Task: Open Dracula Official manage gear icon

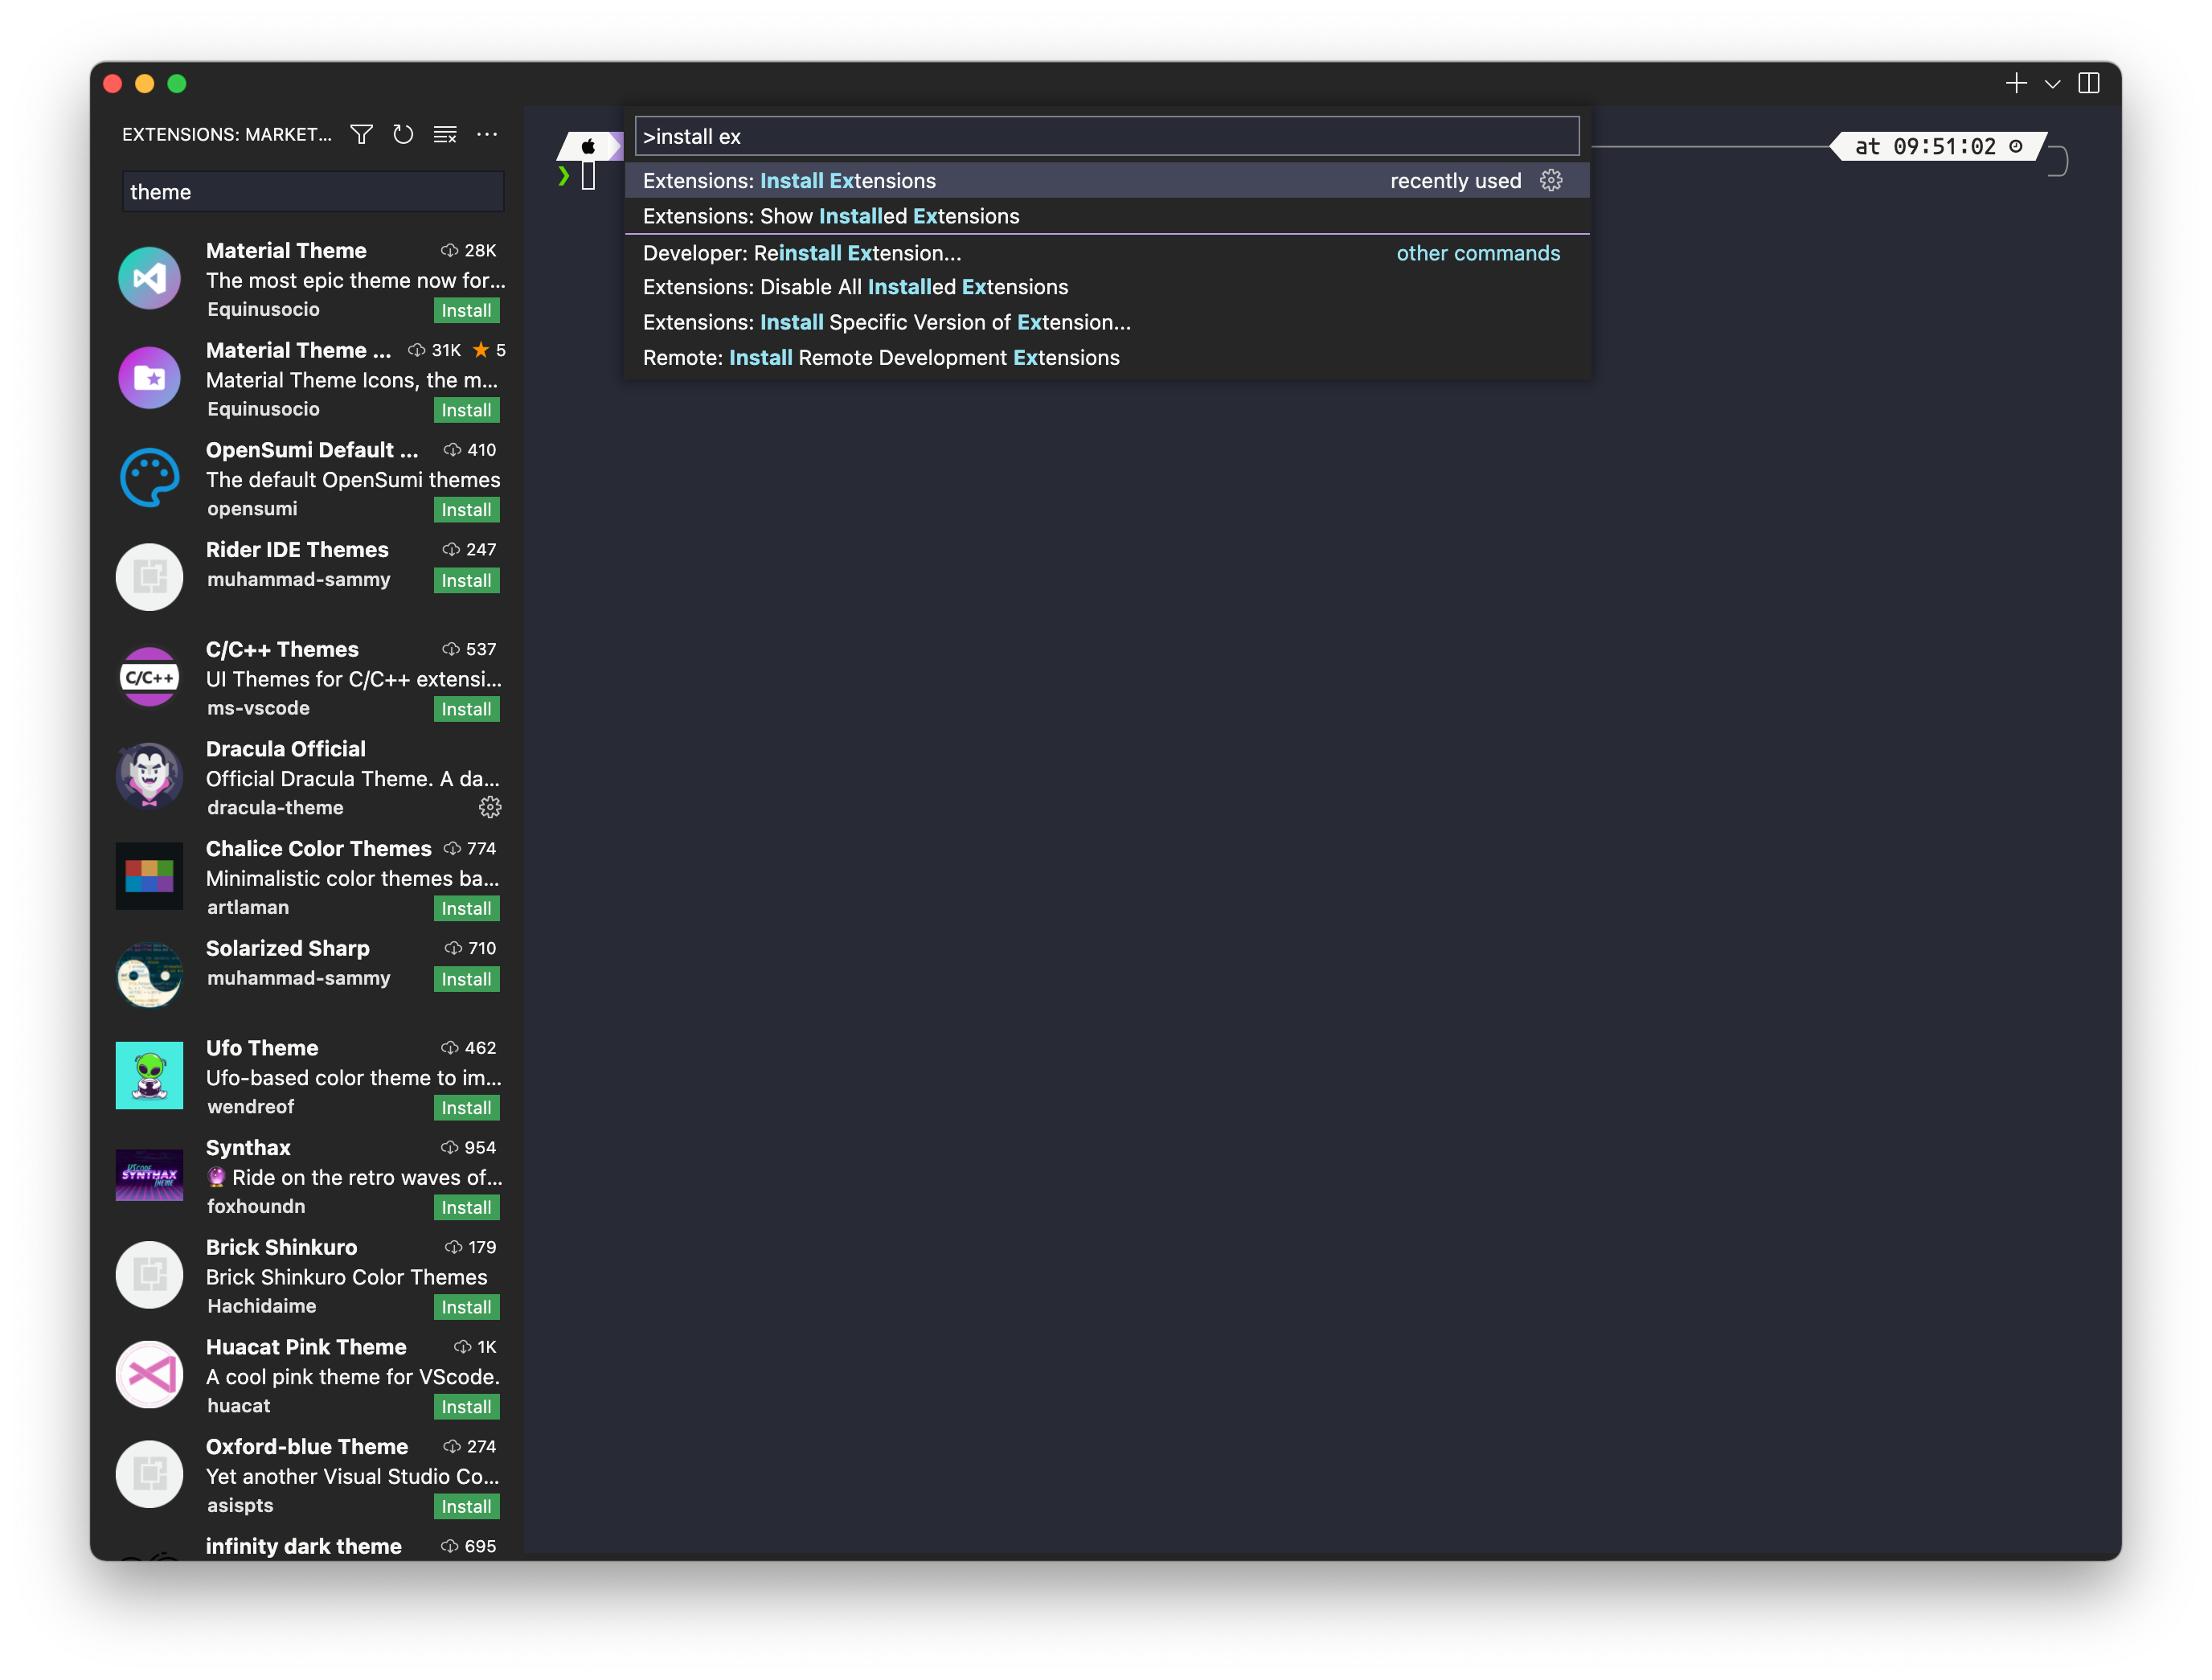Action: [490, 807]
